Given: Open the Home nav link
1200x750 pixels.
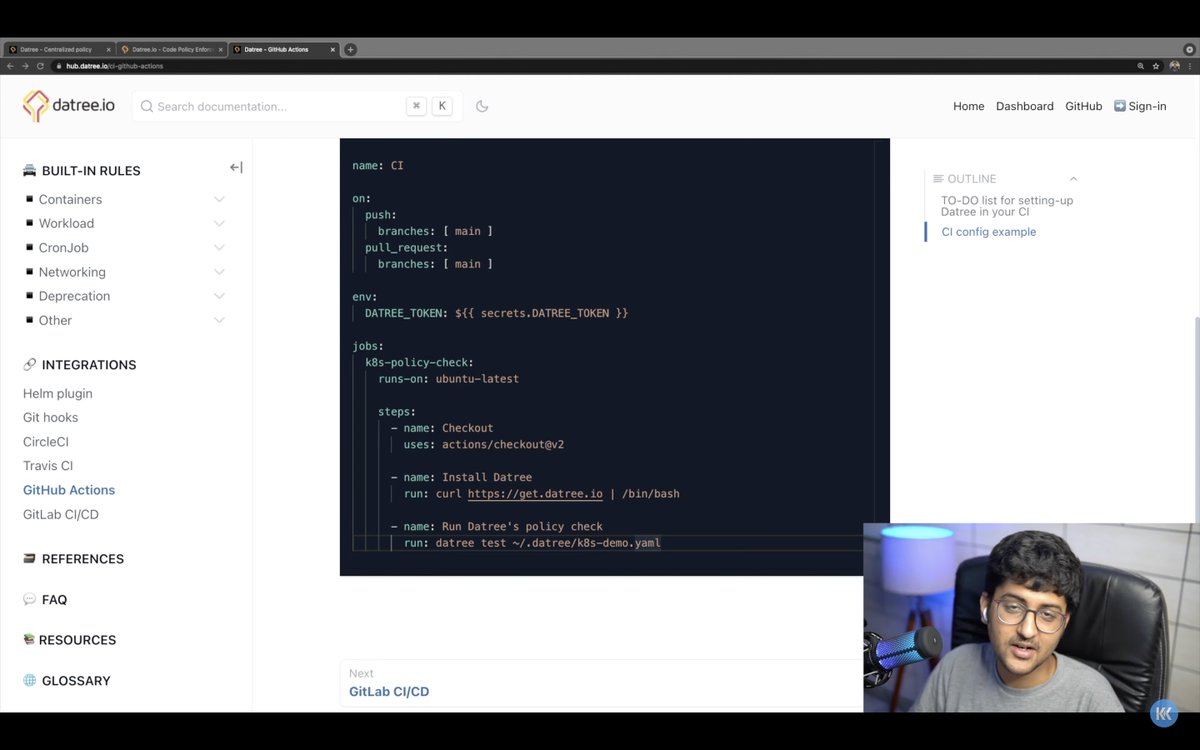Looking at the screenshot, I should click(x=968, y=106).
